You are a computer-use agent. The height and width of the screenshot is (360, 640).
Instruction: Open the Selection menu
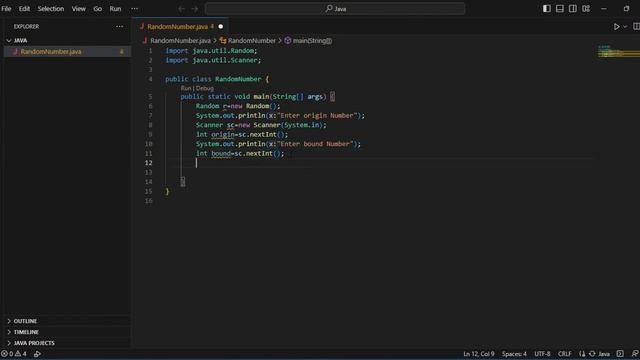pyautogui.click(x=51, y=9)
